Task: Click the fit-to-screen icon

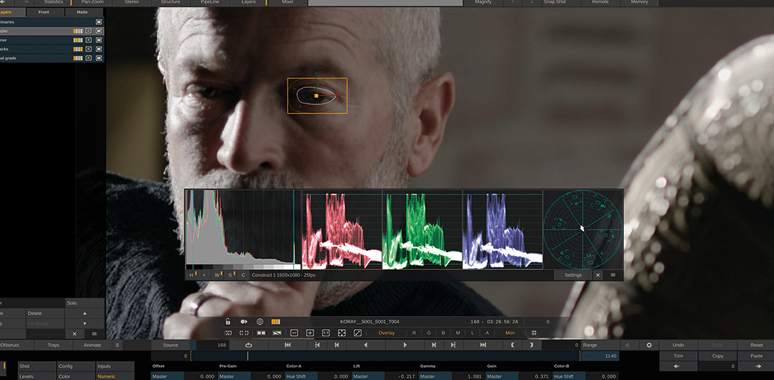Action: (x=342, y=333)
